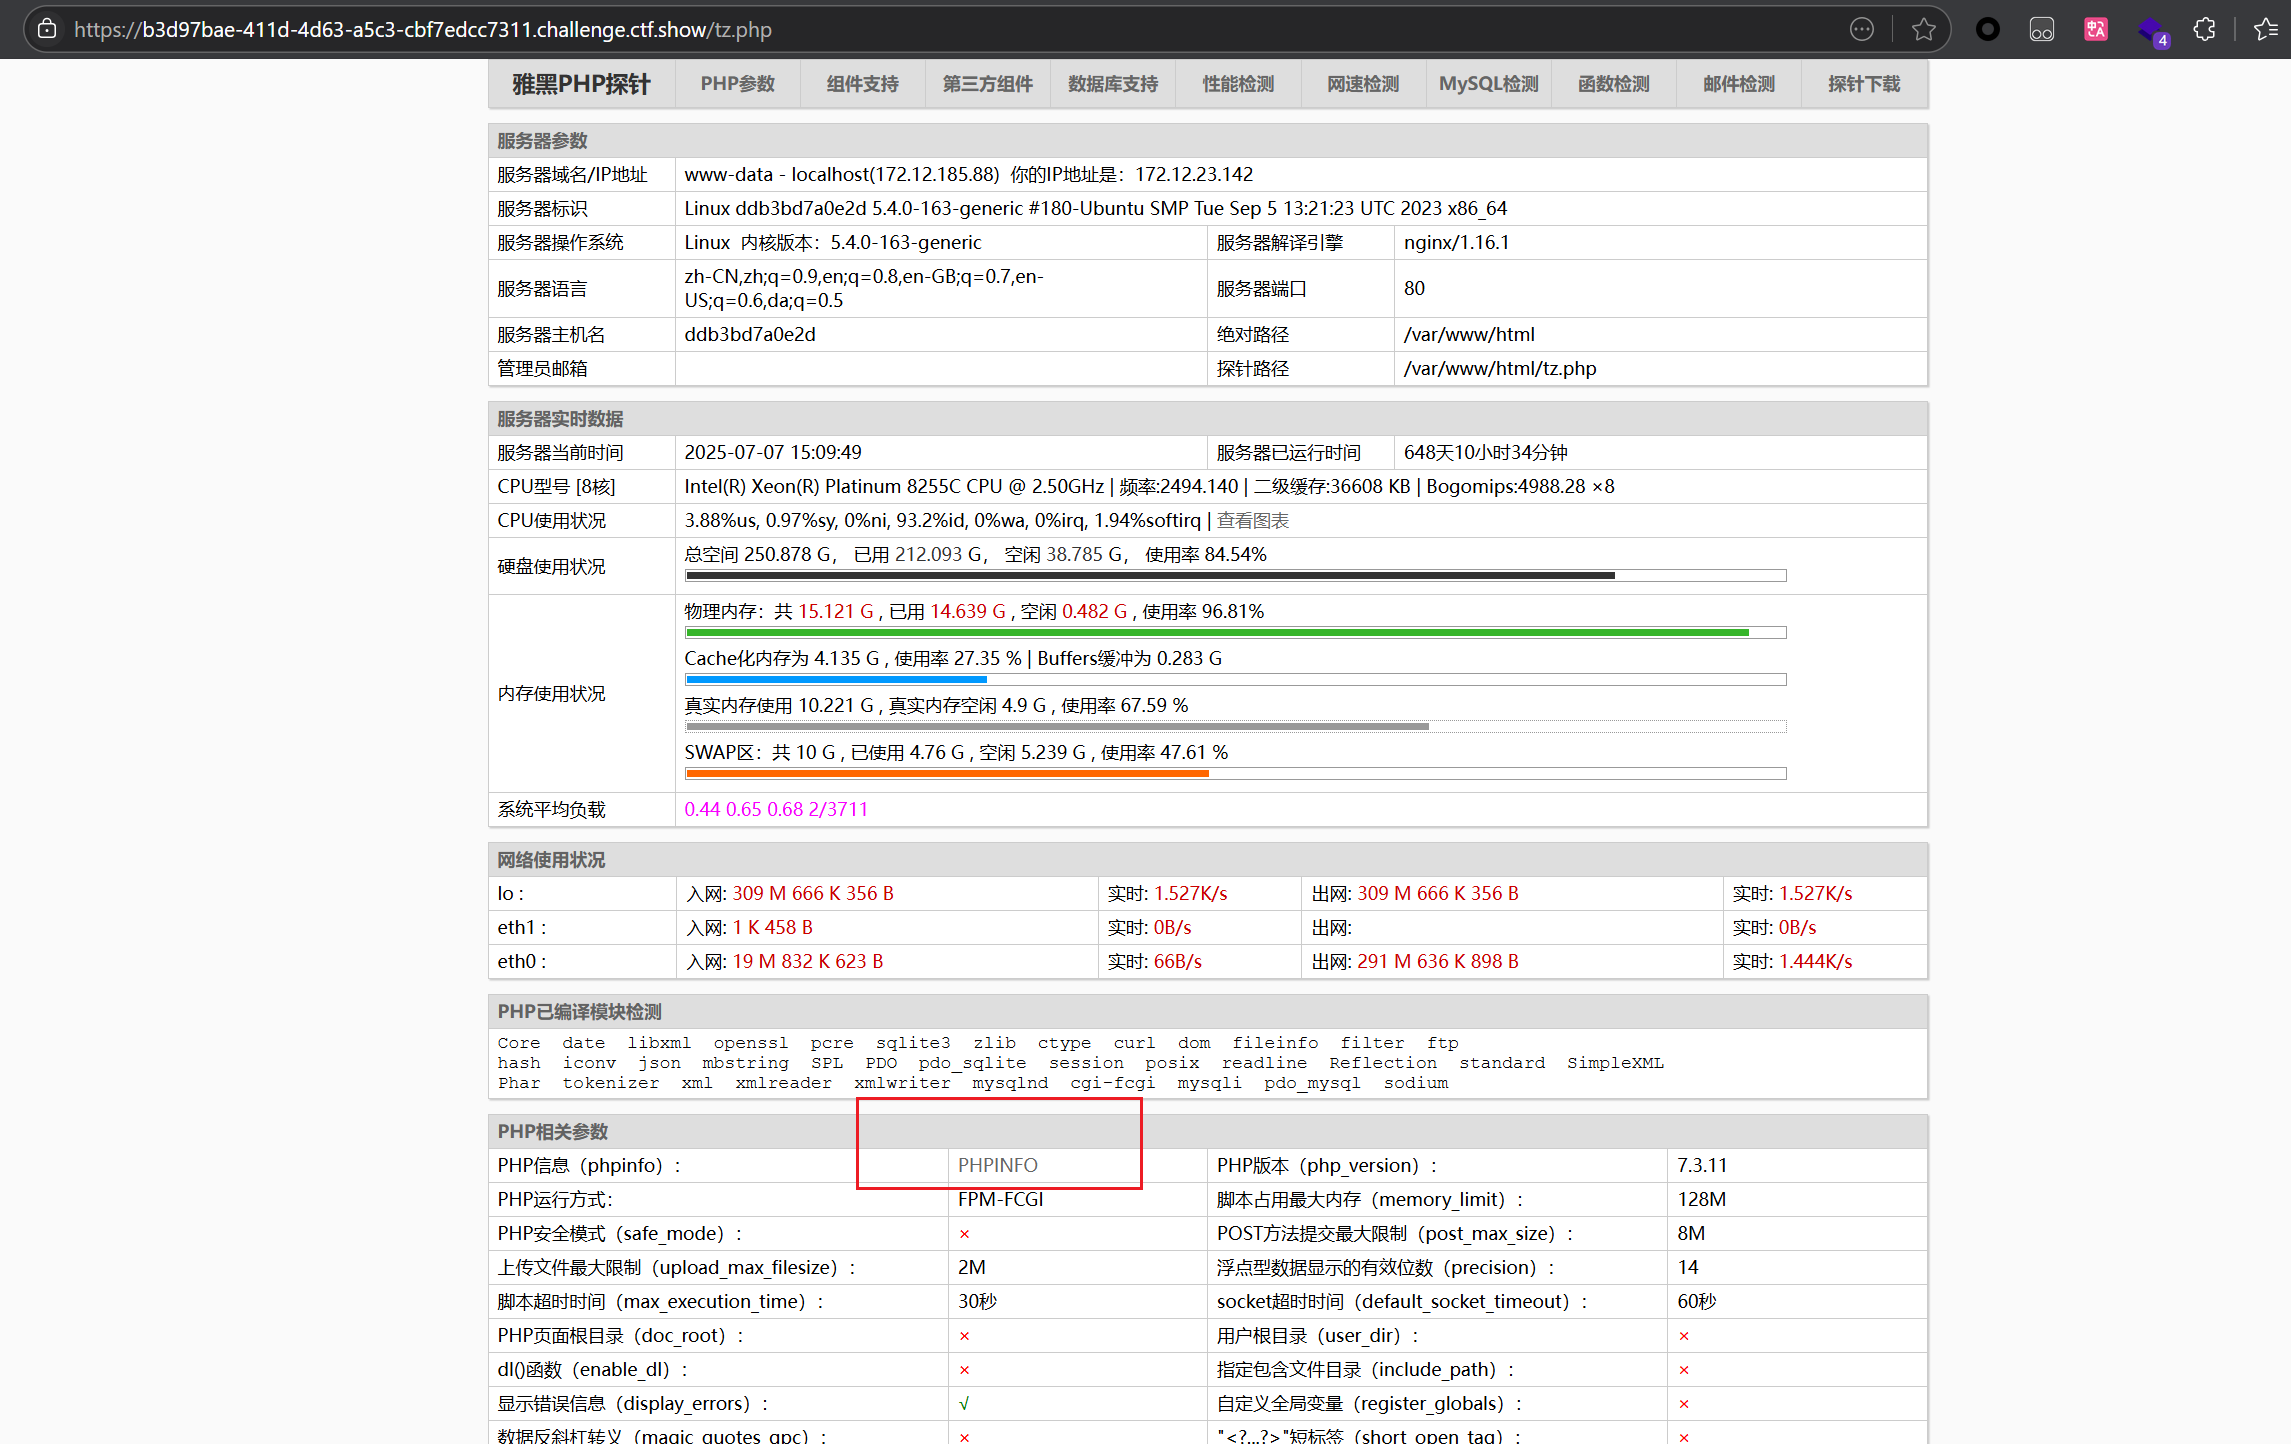2291x1444 pixels.
Task: Go to the 第三方组件 tab
Action: (x=987, y=84)
